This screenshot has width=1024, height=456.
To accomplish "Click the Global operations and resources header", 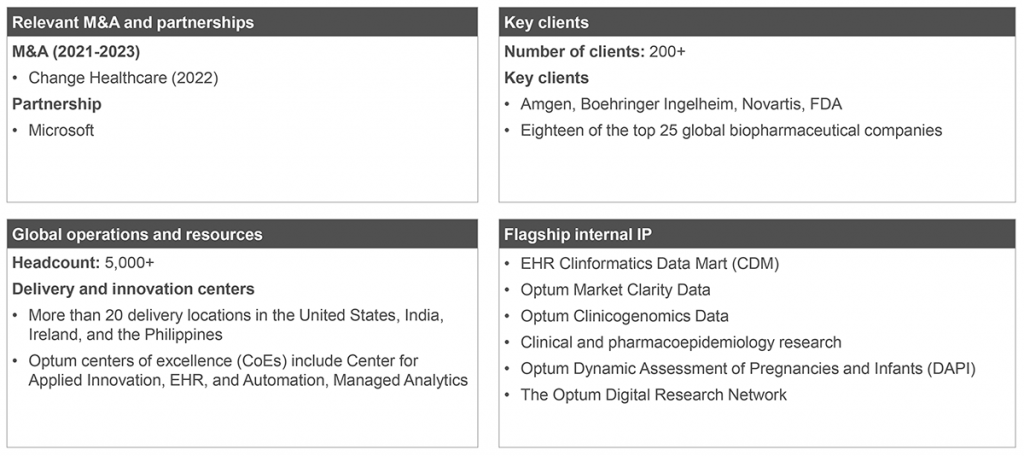I will [242, 234].
